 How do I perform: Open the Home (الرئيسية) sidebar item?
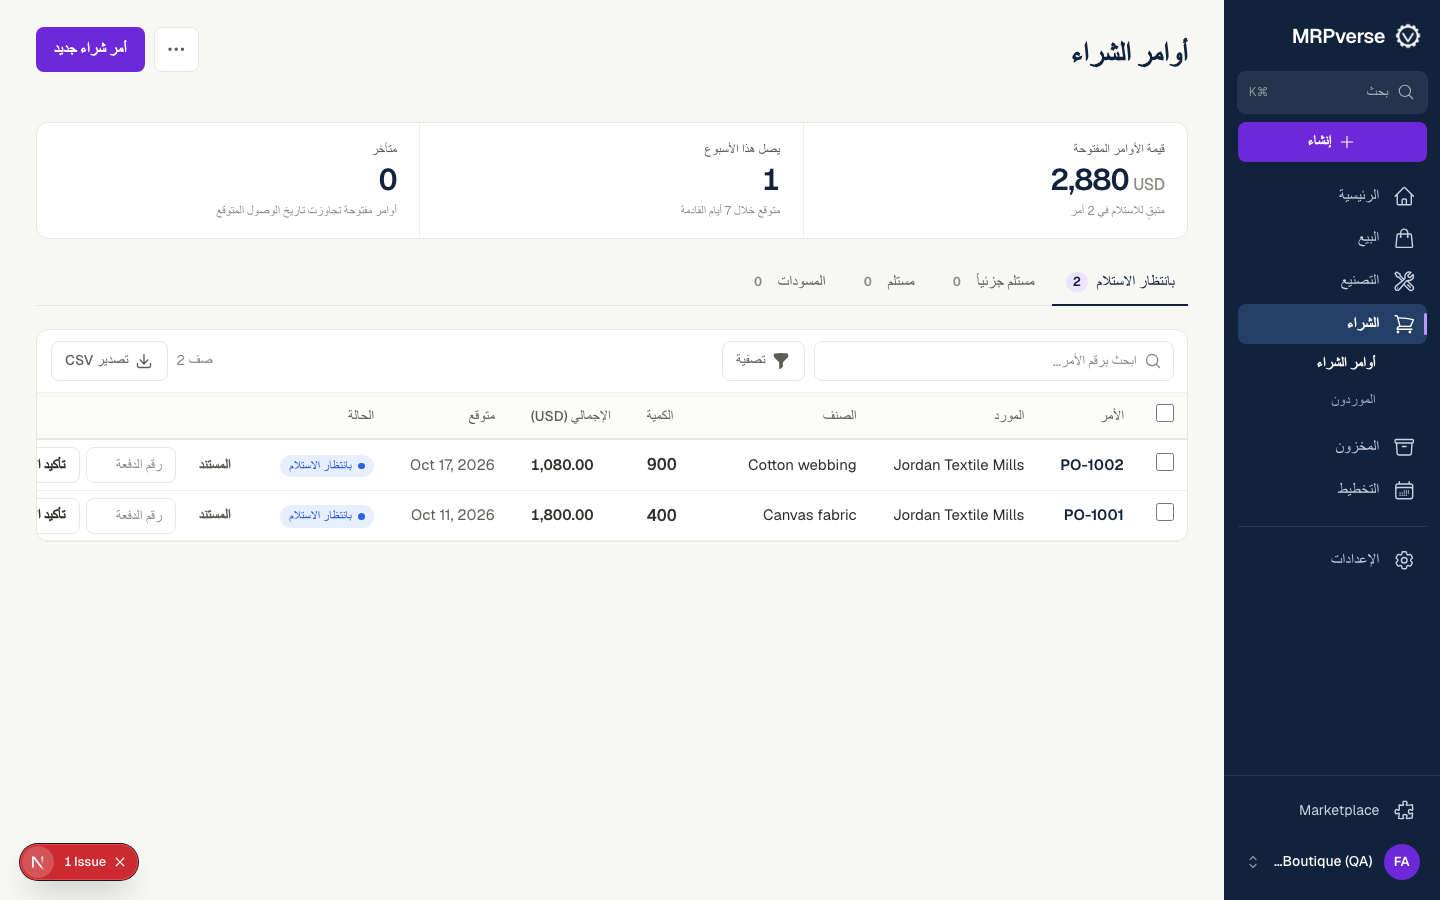(1332, 196)
